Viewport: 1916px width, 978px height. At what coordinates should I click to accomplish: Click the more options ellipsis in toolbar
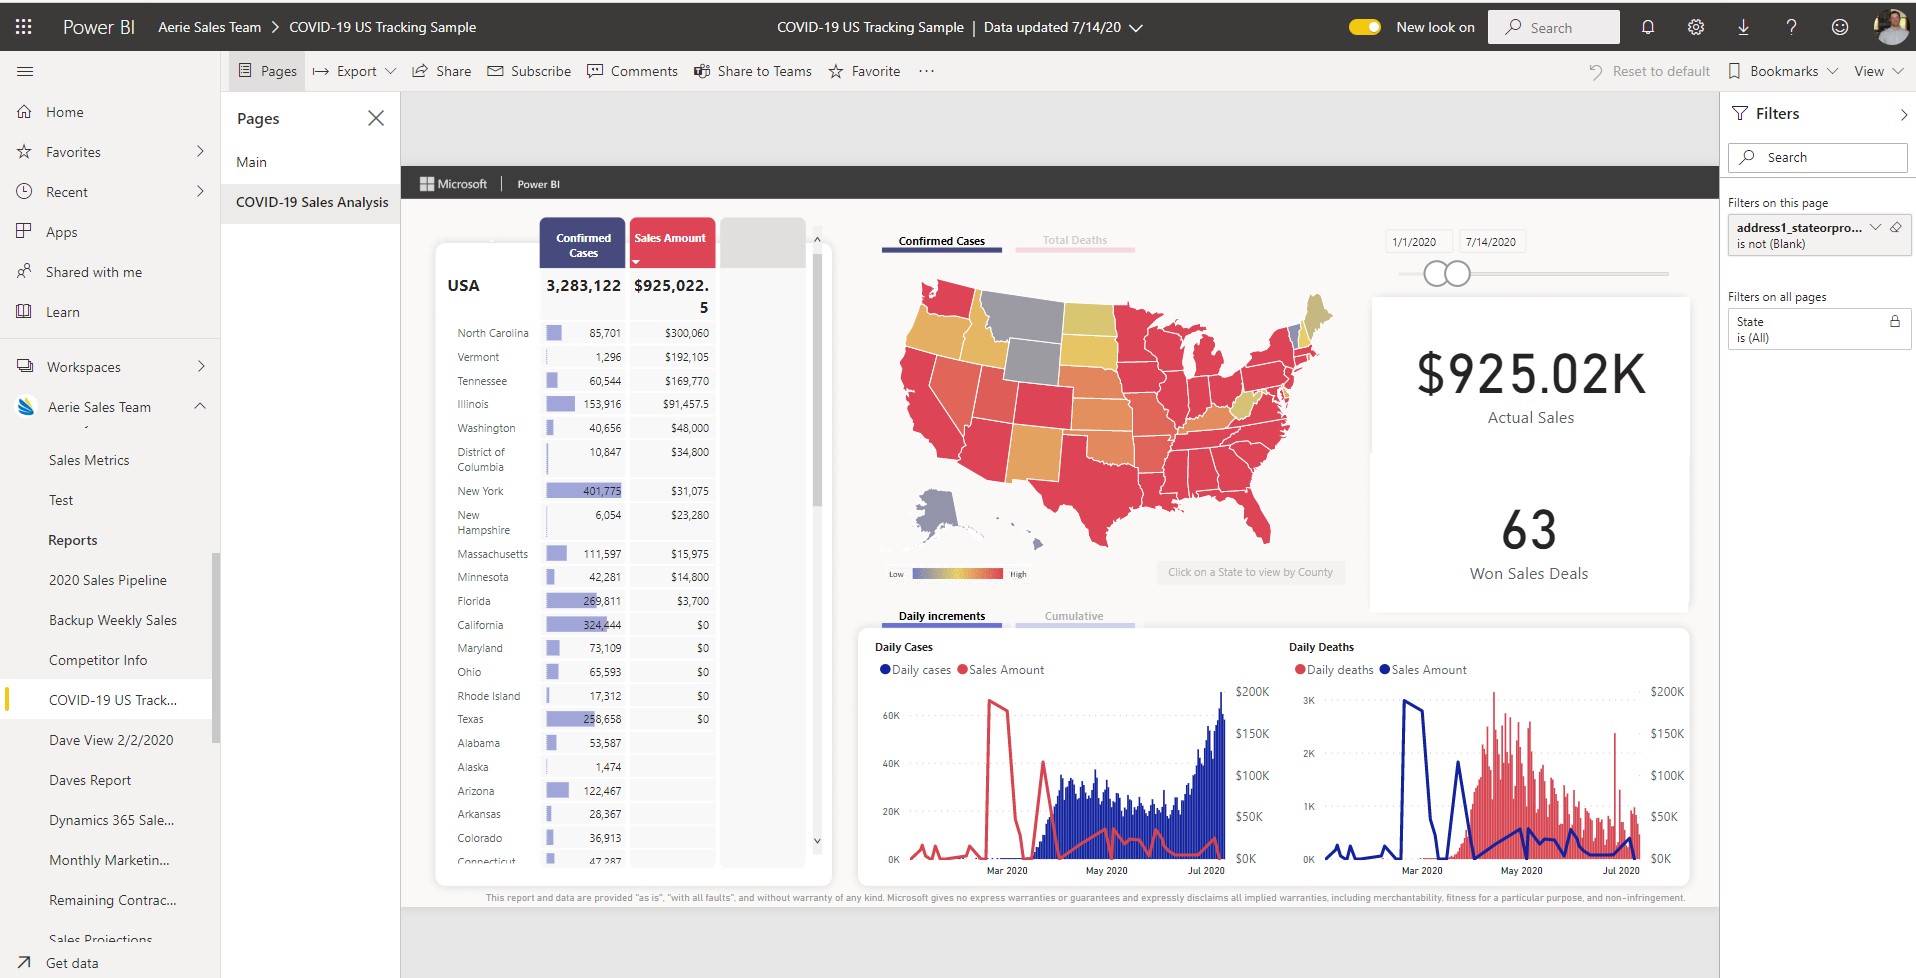click(x=927, y=71)
